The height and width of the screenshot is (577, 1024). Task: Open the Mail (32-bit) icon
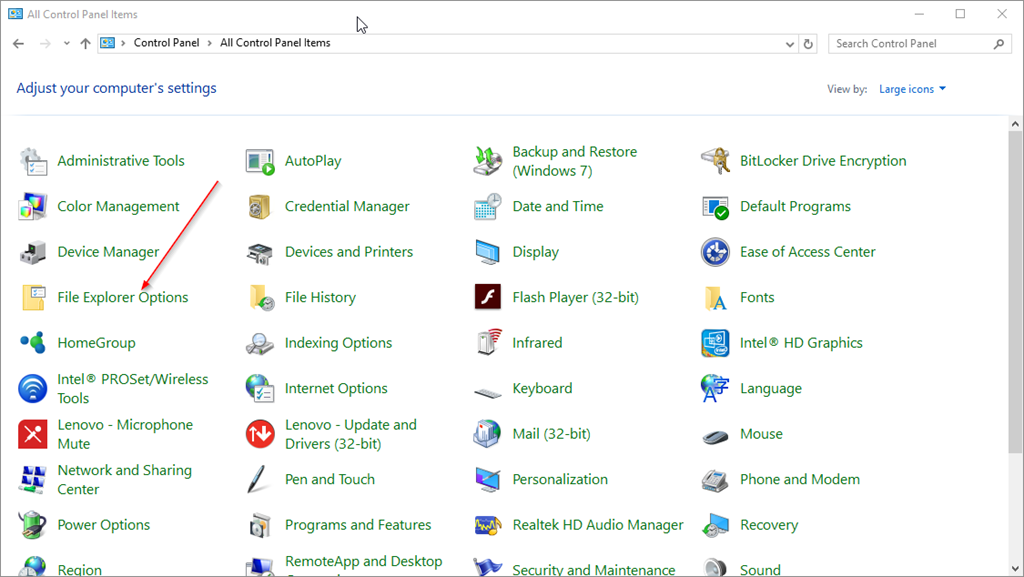[487, 434]
